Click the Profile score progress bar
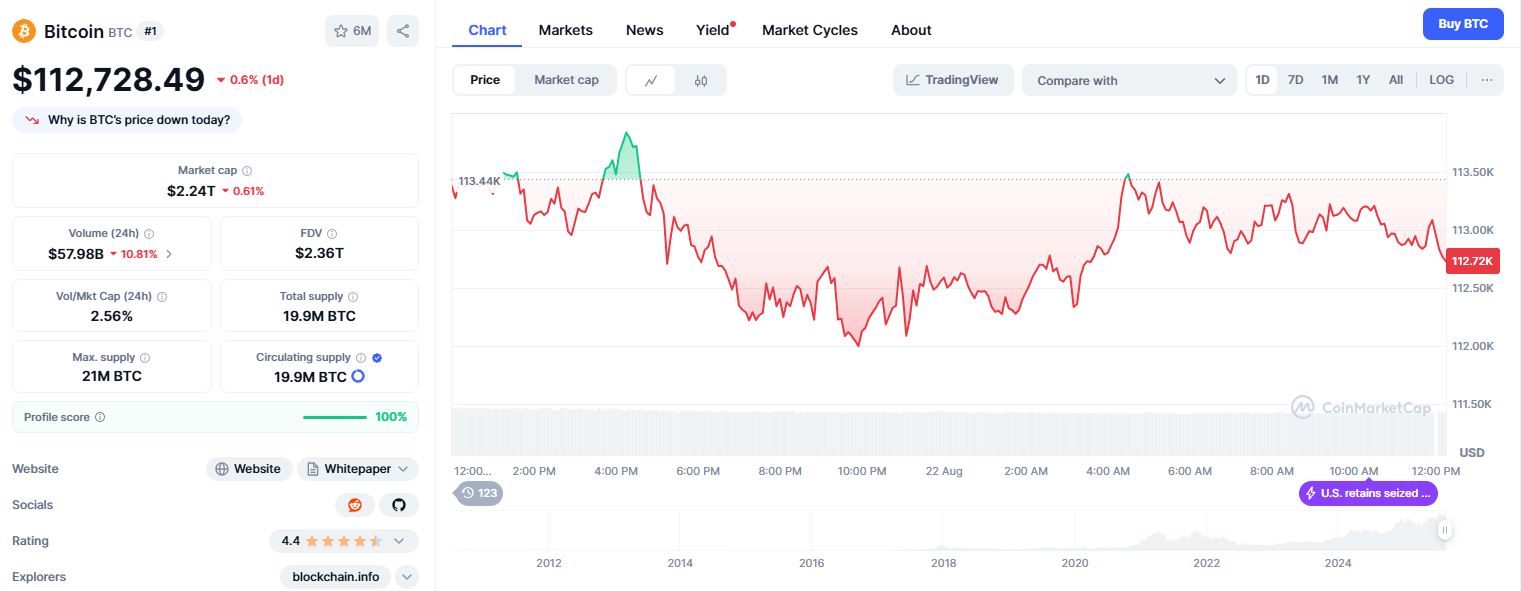This screenshot has width=1521, height=591. (335, 417)
